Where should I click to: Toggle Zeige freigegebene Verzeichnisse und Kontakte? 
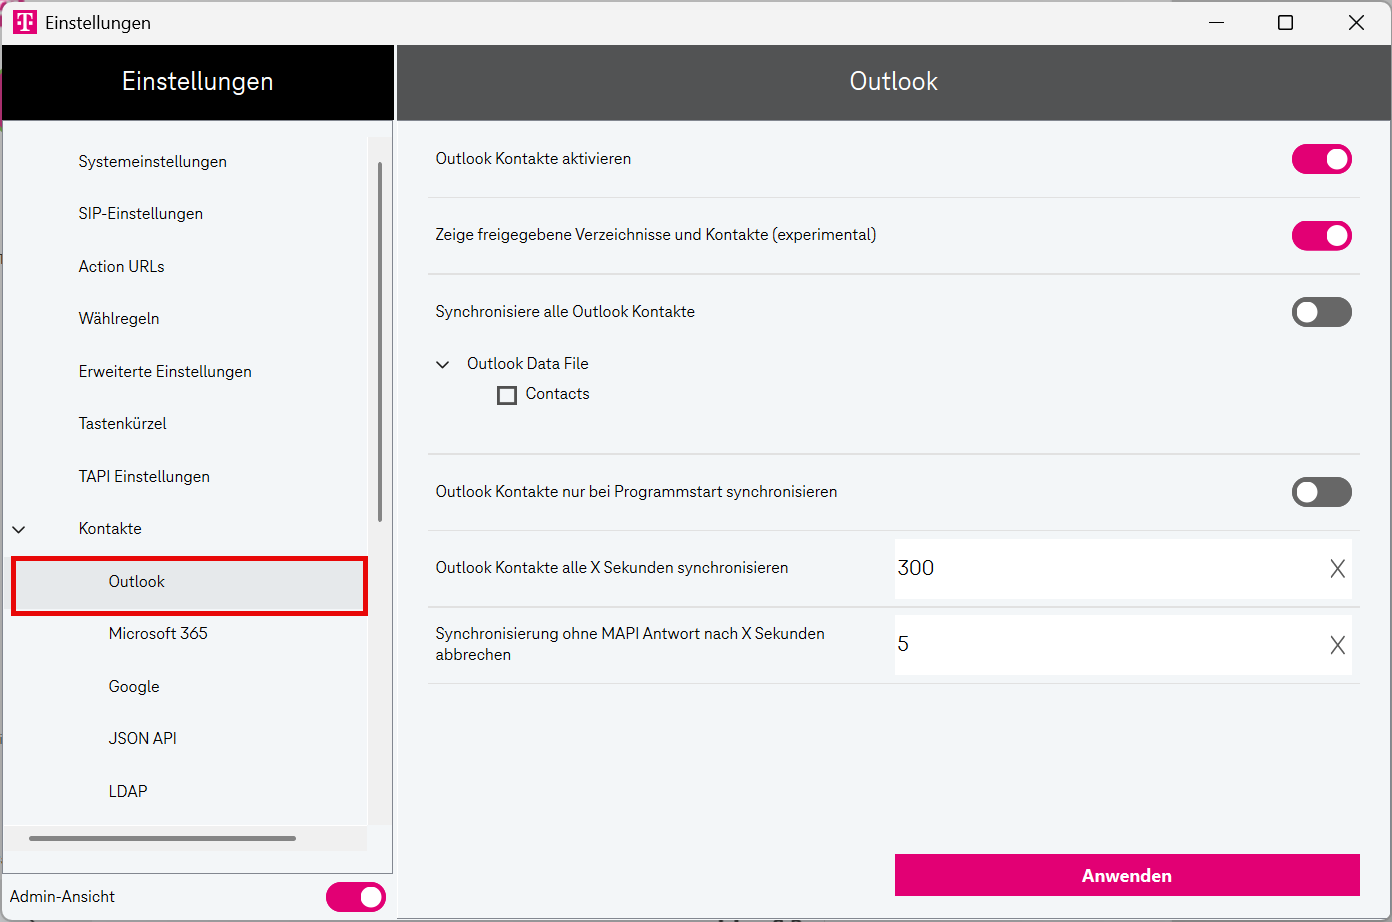point(1321,236)
